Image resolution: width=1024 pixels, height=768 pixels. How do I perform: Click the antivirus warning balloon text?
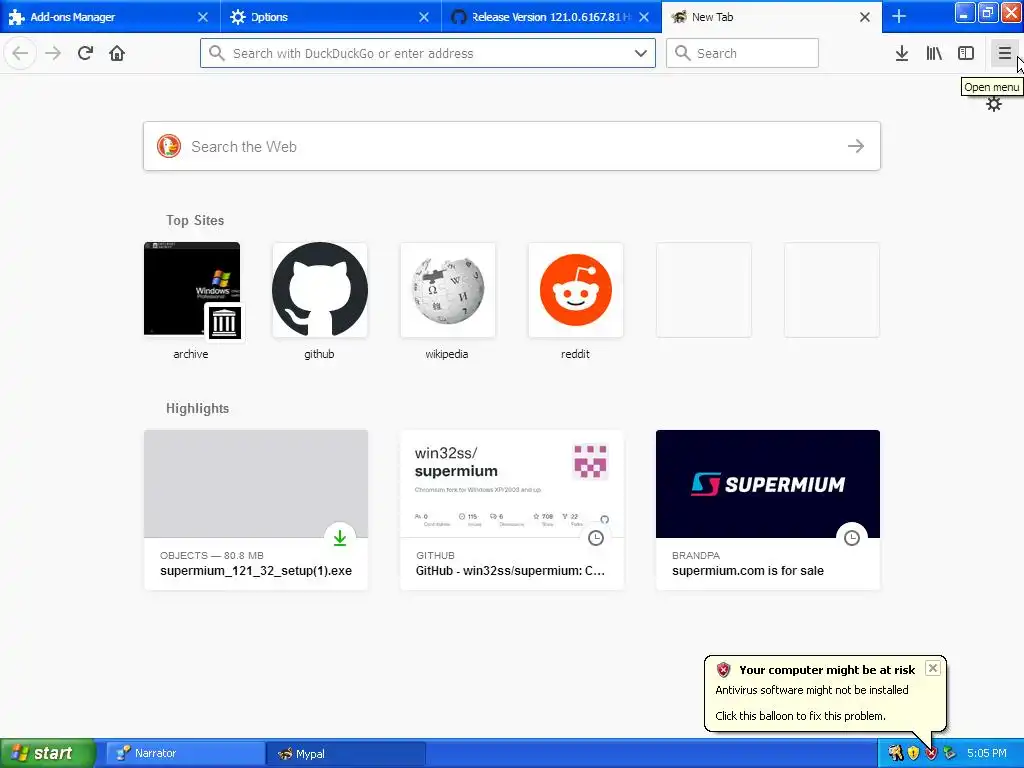812,690
